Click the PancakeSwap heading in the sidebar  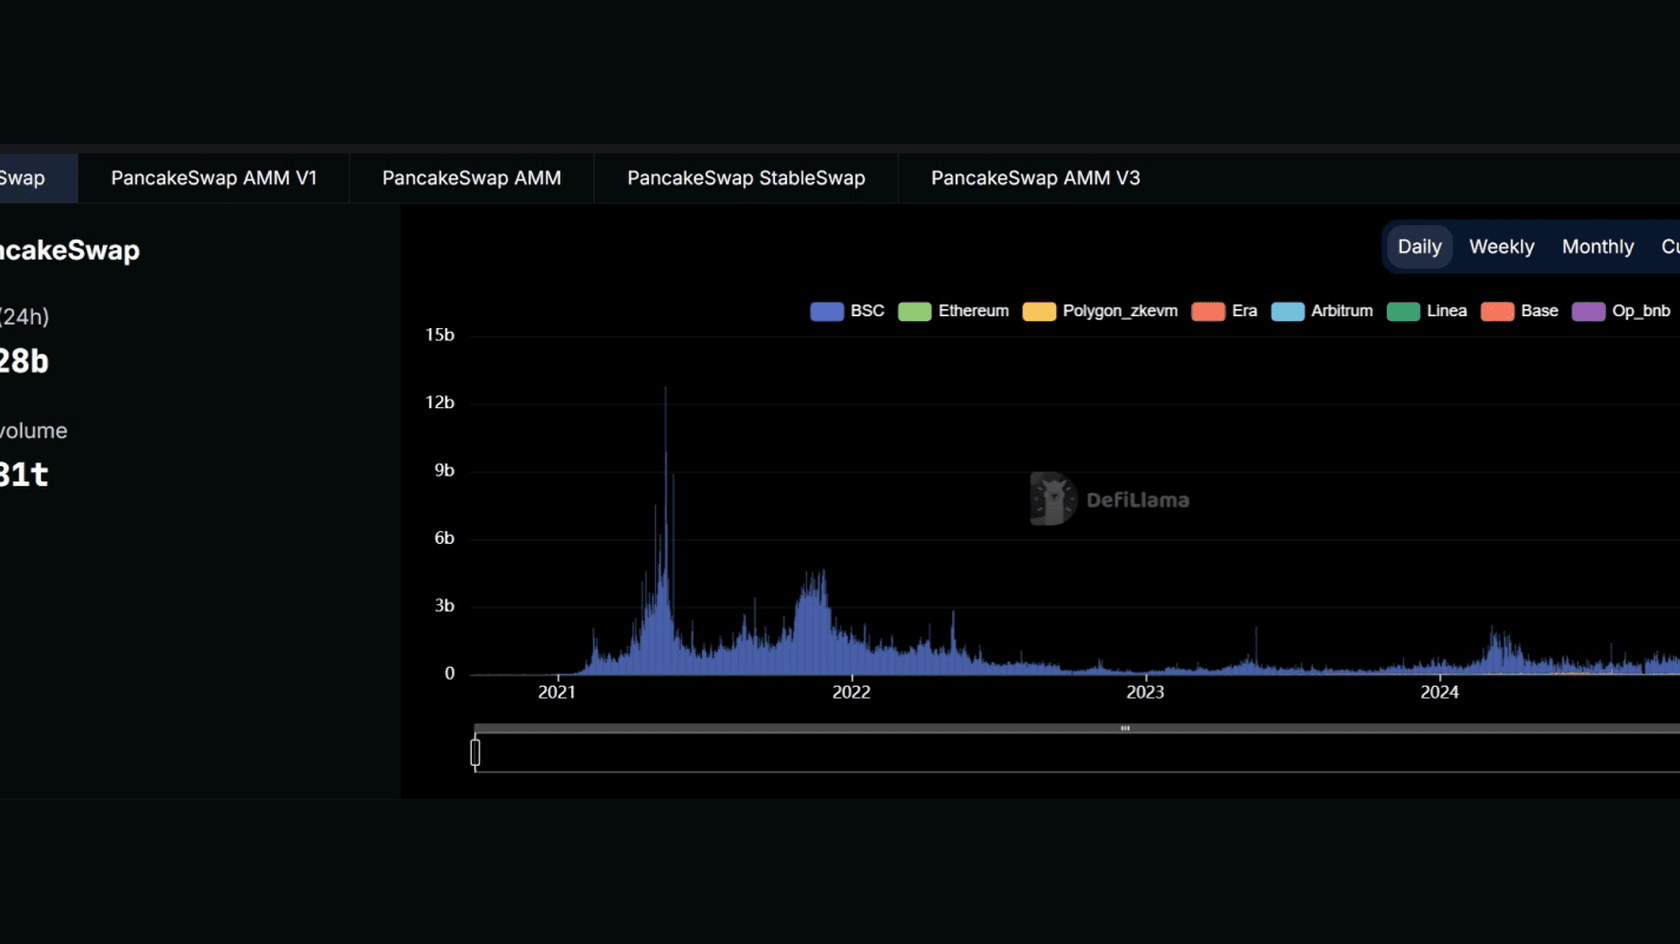[x=70, y=250]
